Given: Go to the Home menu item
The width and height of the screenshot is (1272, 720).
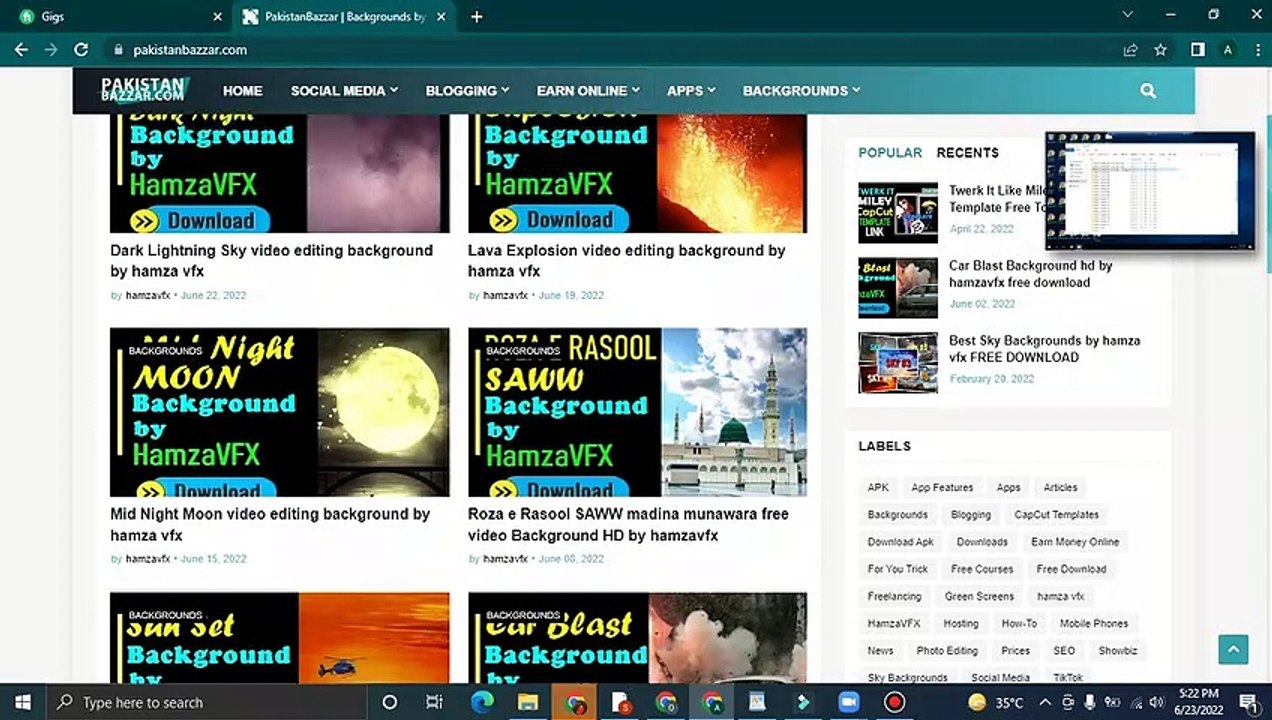Looking at the screenshot, I should (243, 90).
